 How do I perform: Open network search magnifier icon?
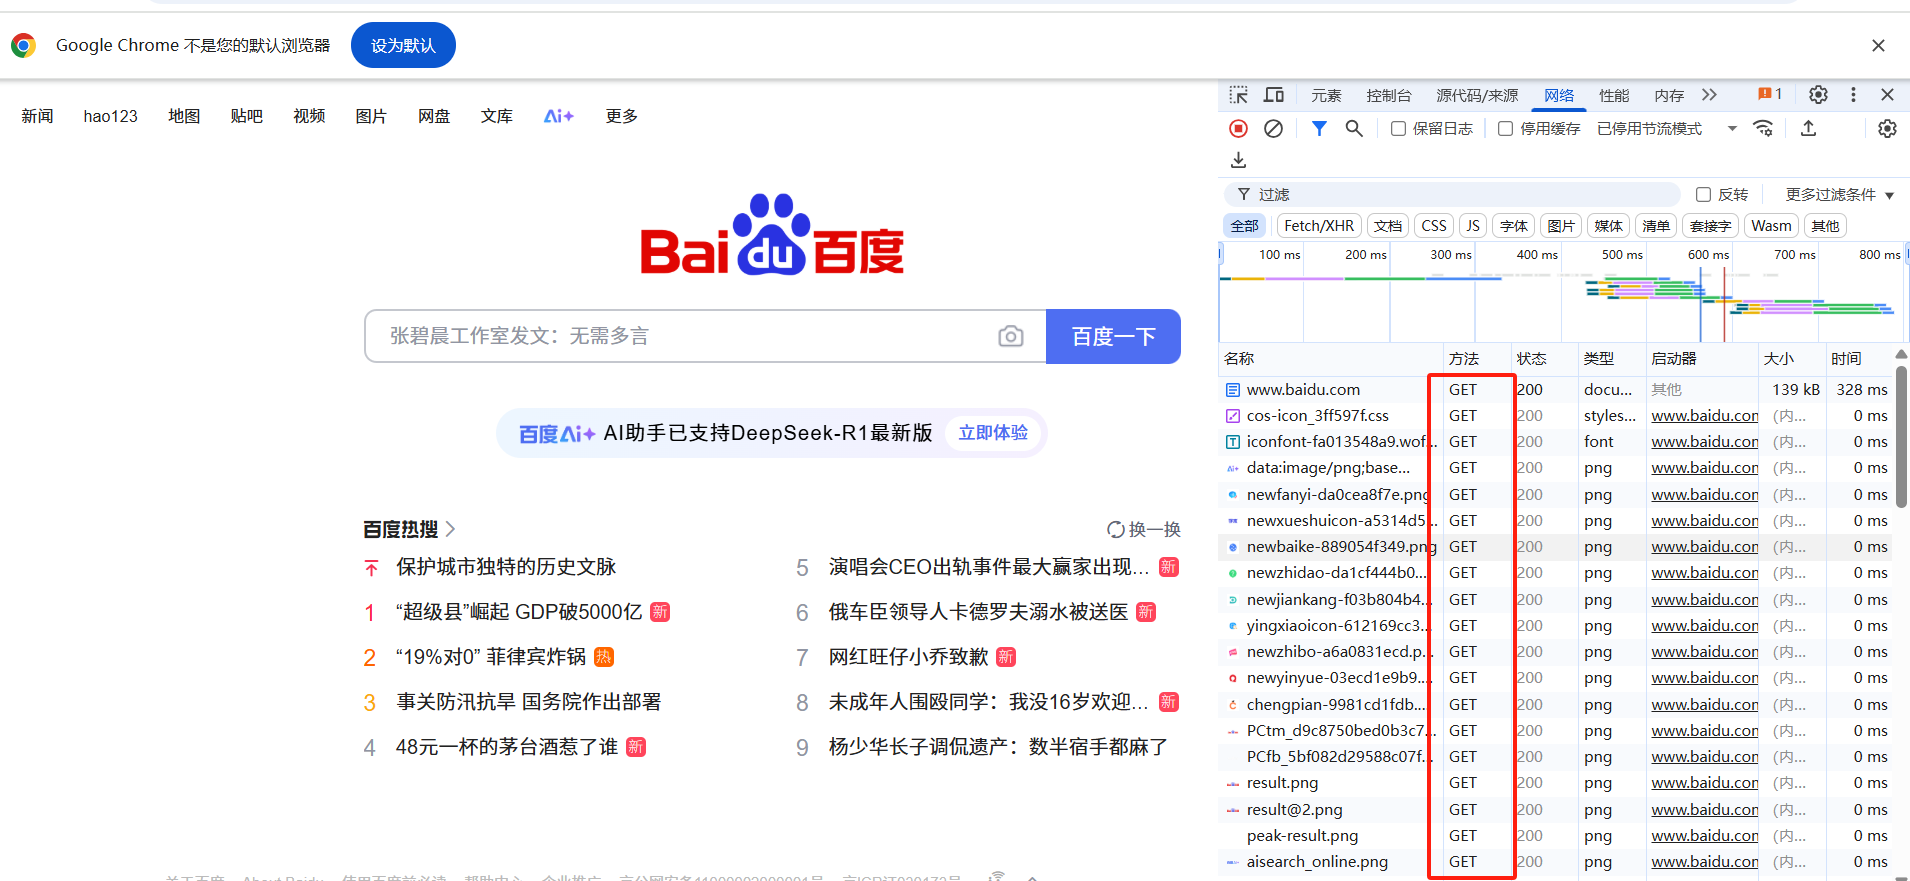click(x=1354, y=128)
